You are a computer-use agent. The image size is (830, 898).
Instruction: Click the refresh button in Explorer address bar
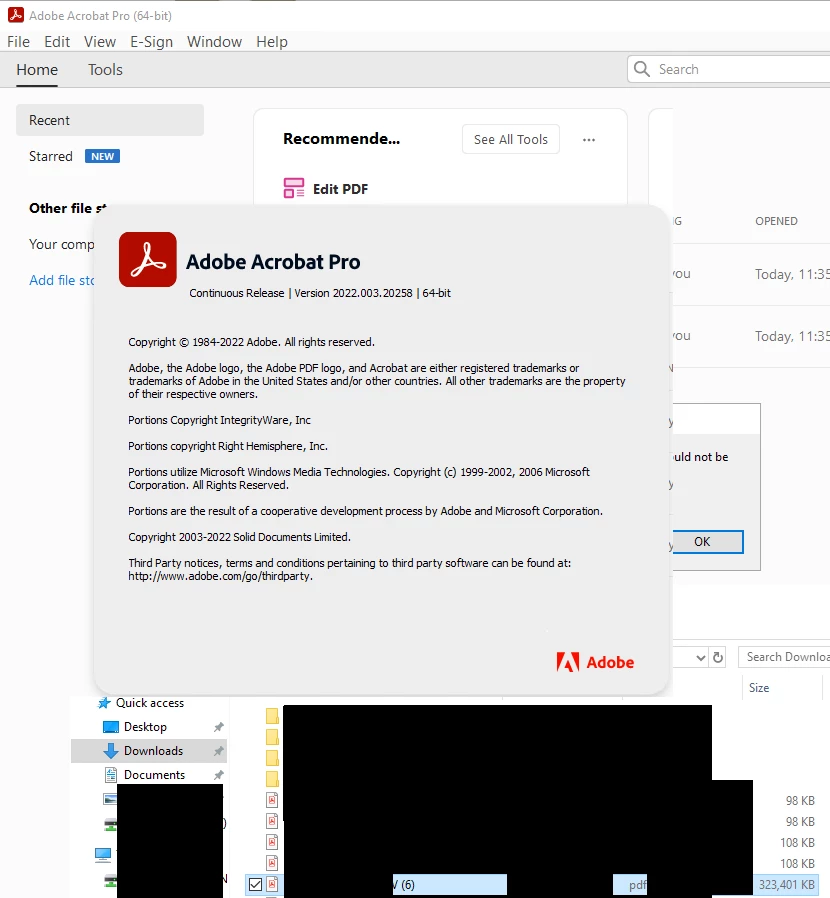click(x=718, y=657)
